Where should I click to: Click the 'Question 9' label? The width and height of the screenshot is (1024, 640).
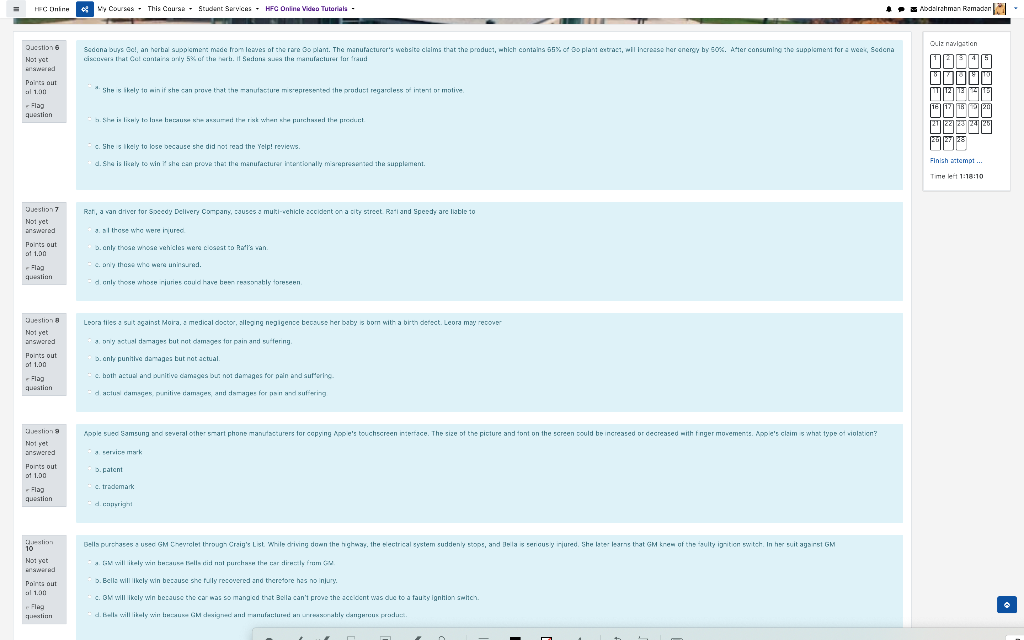point(42,432)
